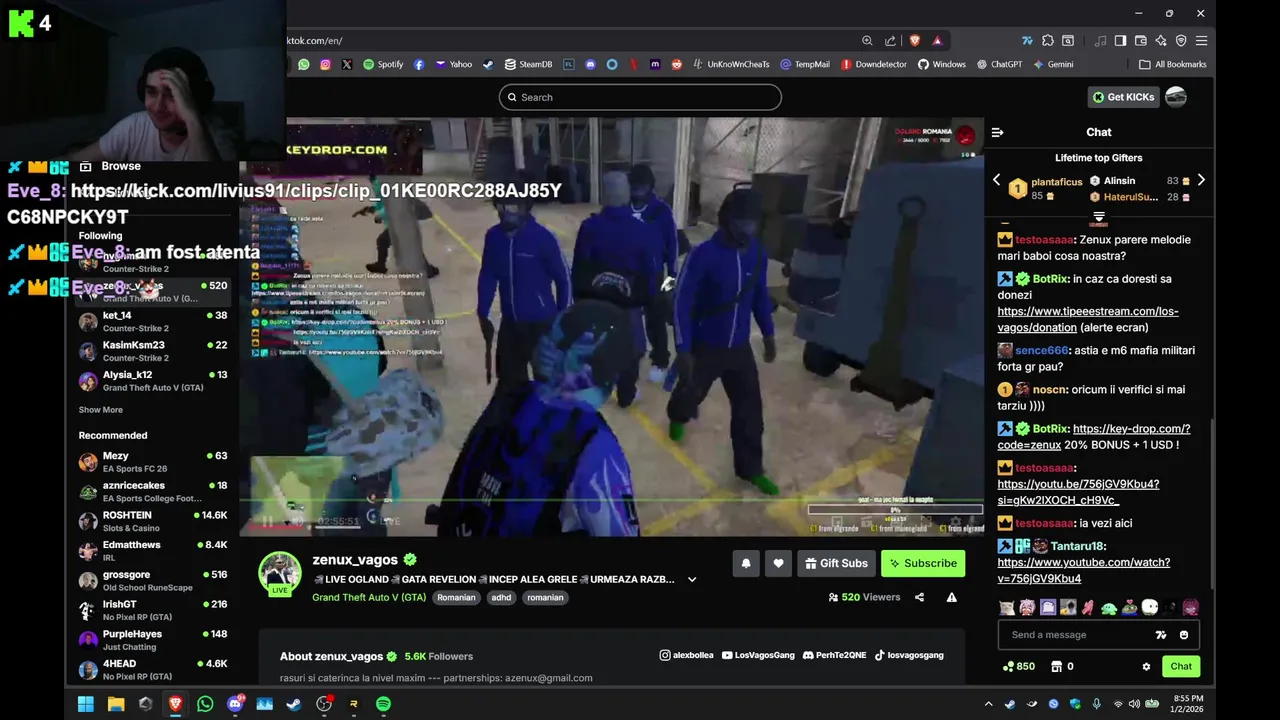The width and height of the screenshot is (1280, 720).
Task: Click the Windows Start button
Action: click(x=86, y=704)
